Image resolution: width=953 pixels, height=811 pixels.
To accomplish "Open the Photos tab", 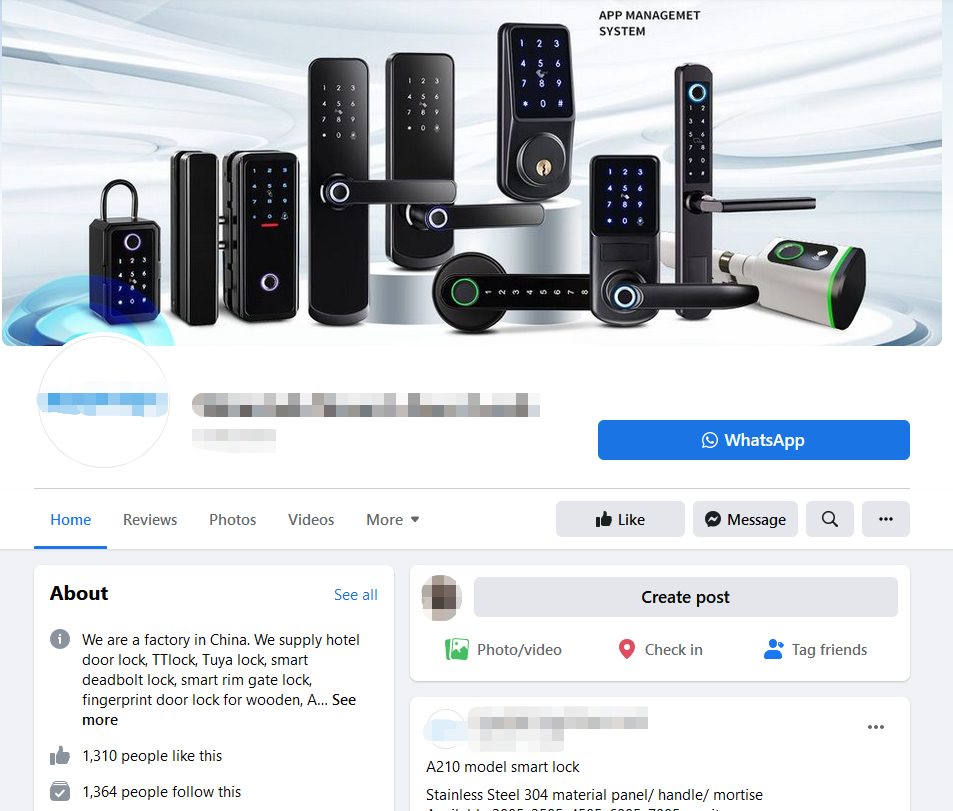I will 233,520.
